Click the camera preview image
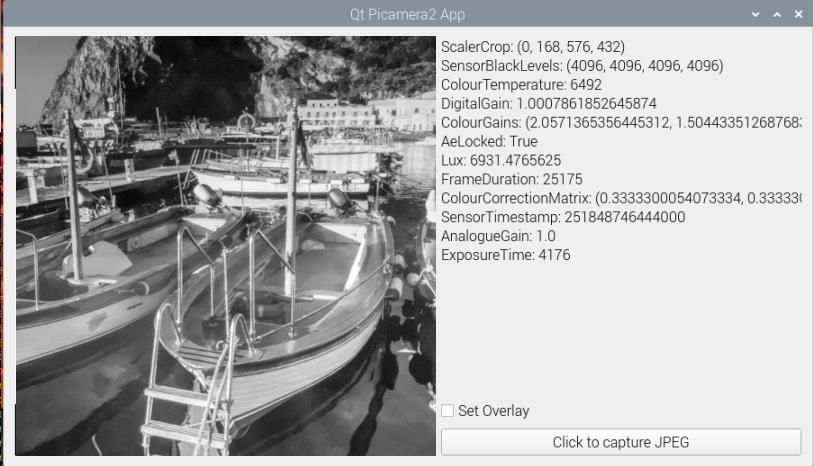The image size is (813, 466). 225,246
